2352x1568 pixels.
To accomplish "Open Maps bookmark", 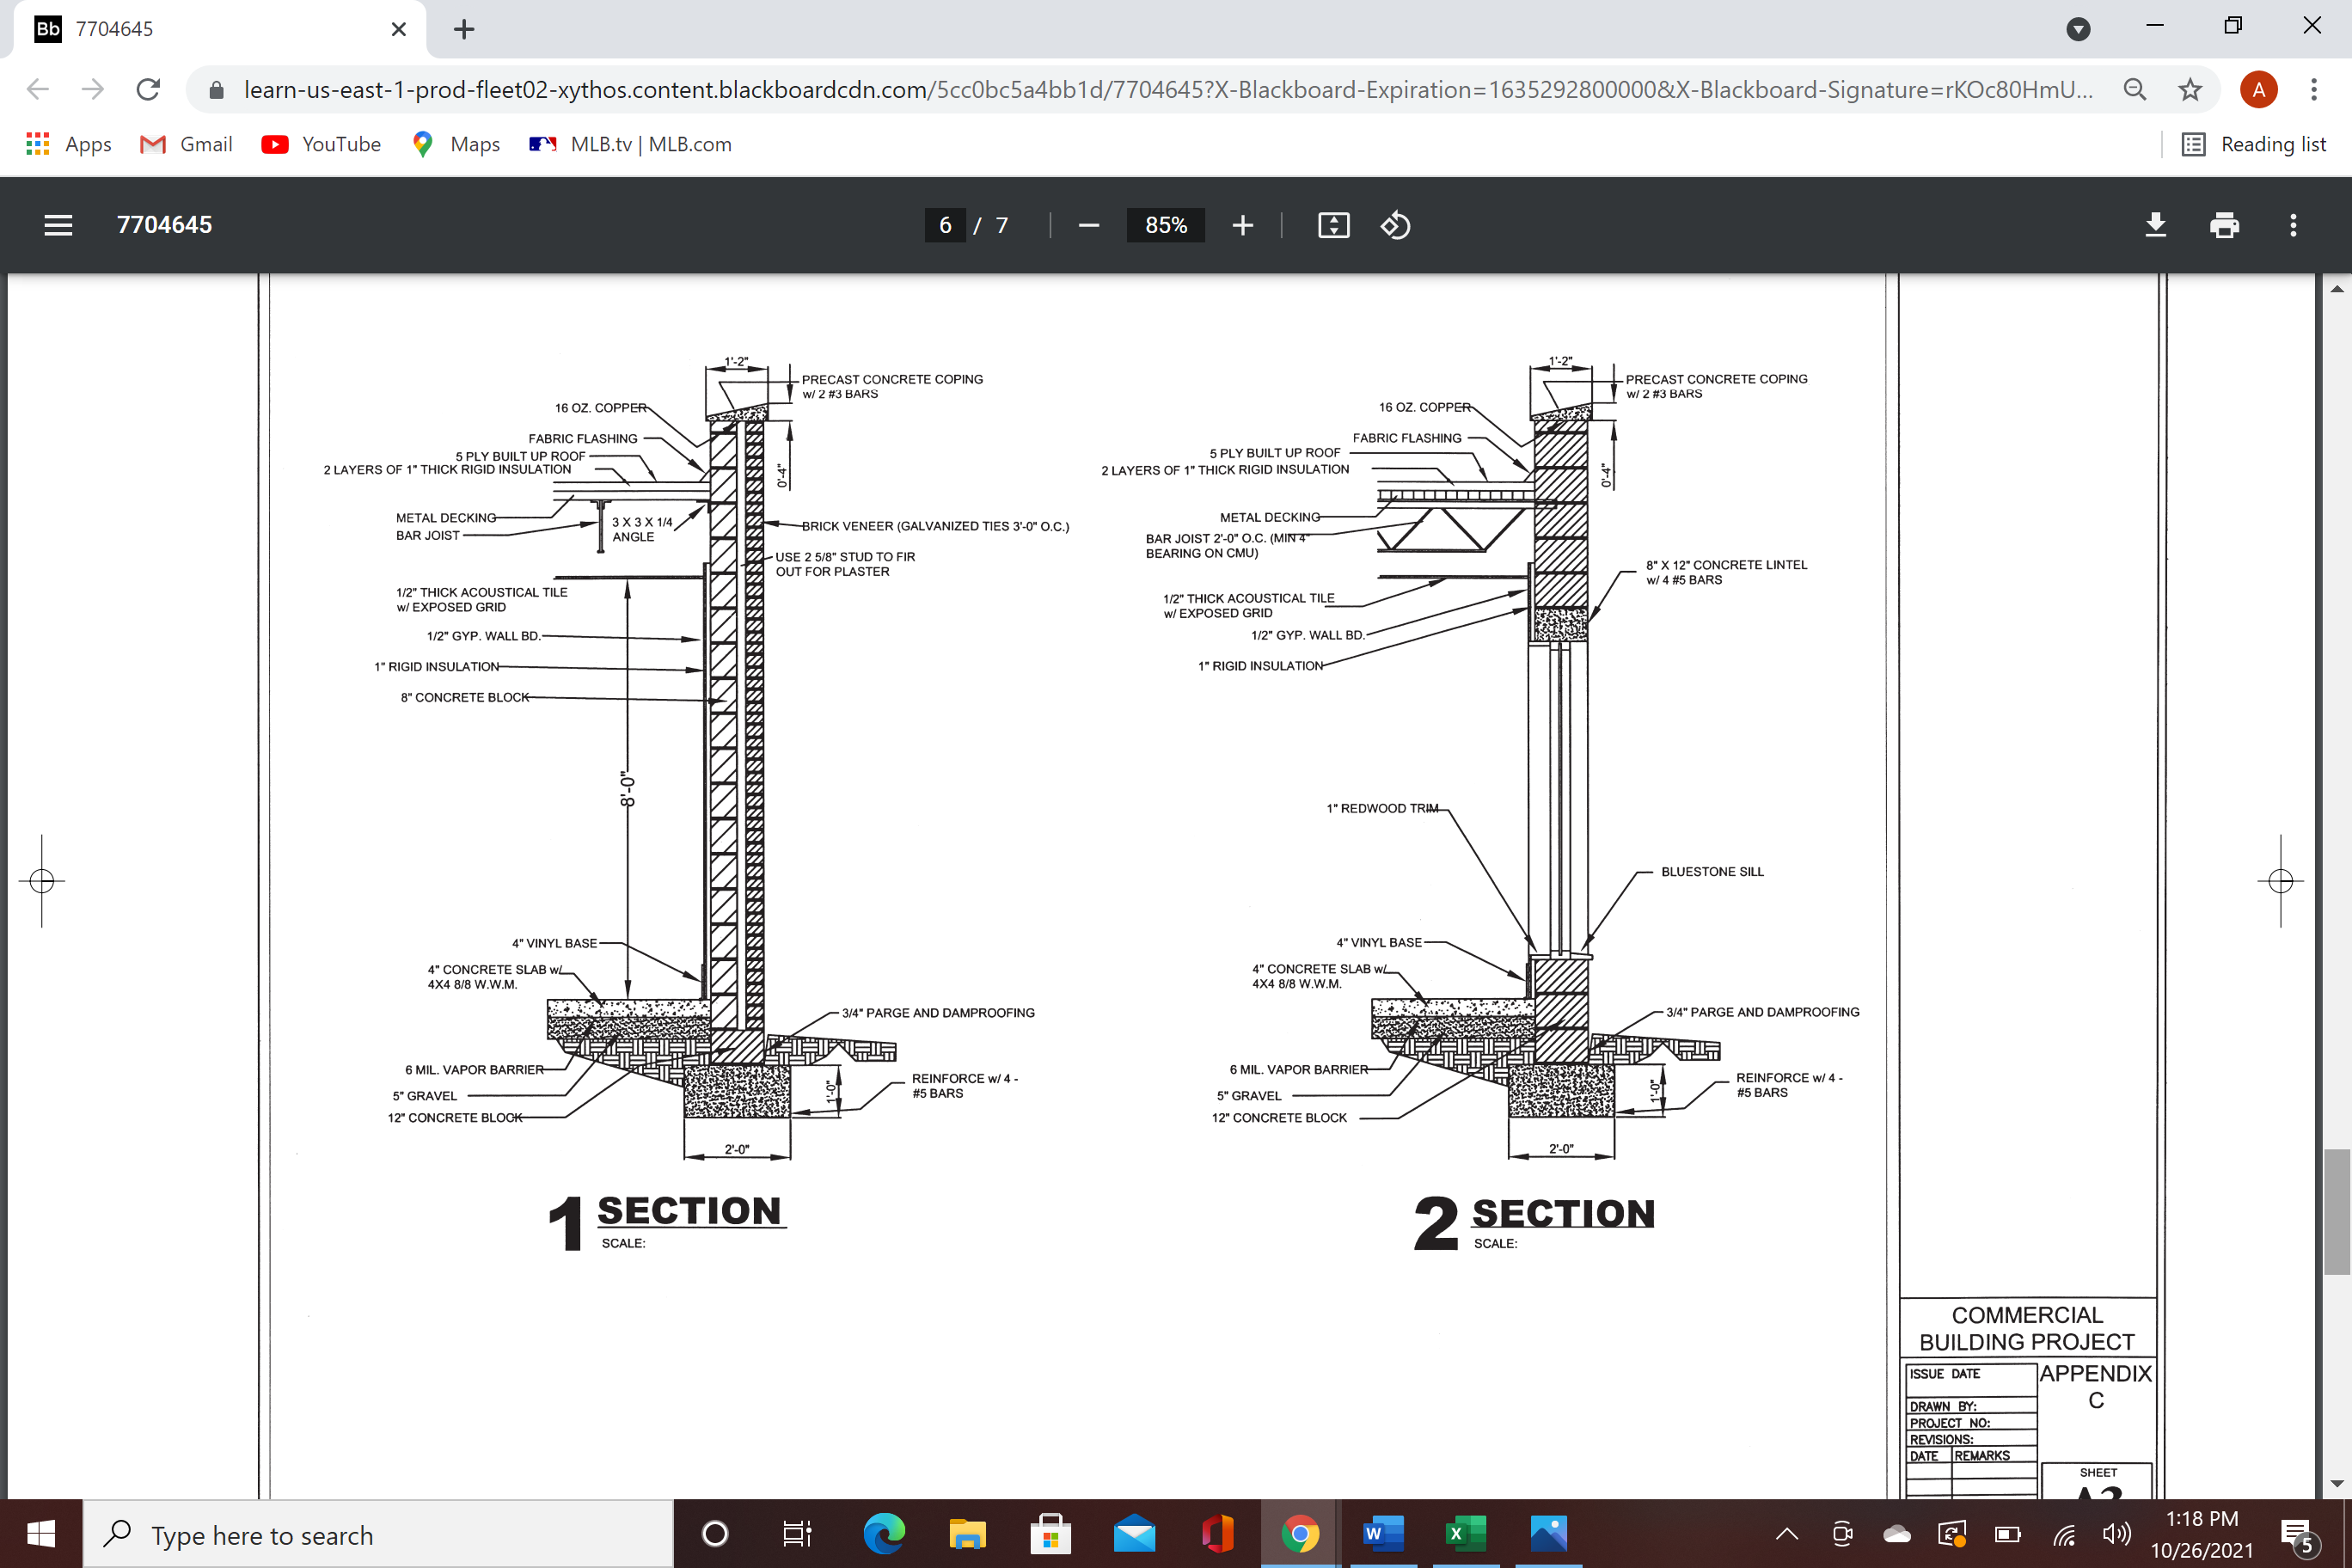I will coord(455,144).
